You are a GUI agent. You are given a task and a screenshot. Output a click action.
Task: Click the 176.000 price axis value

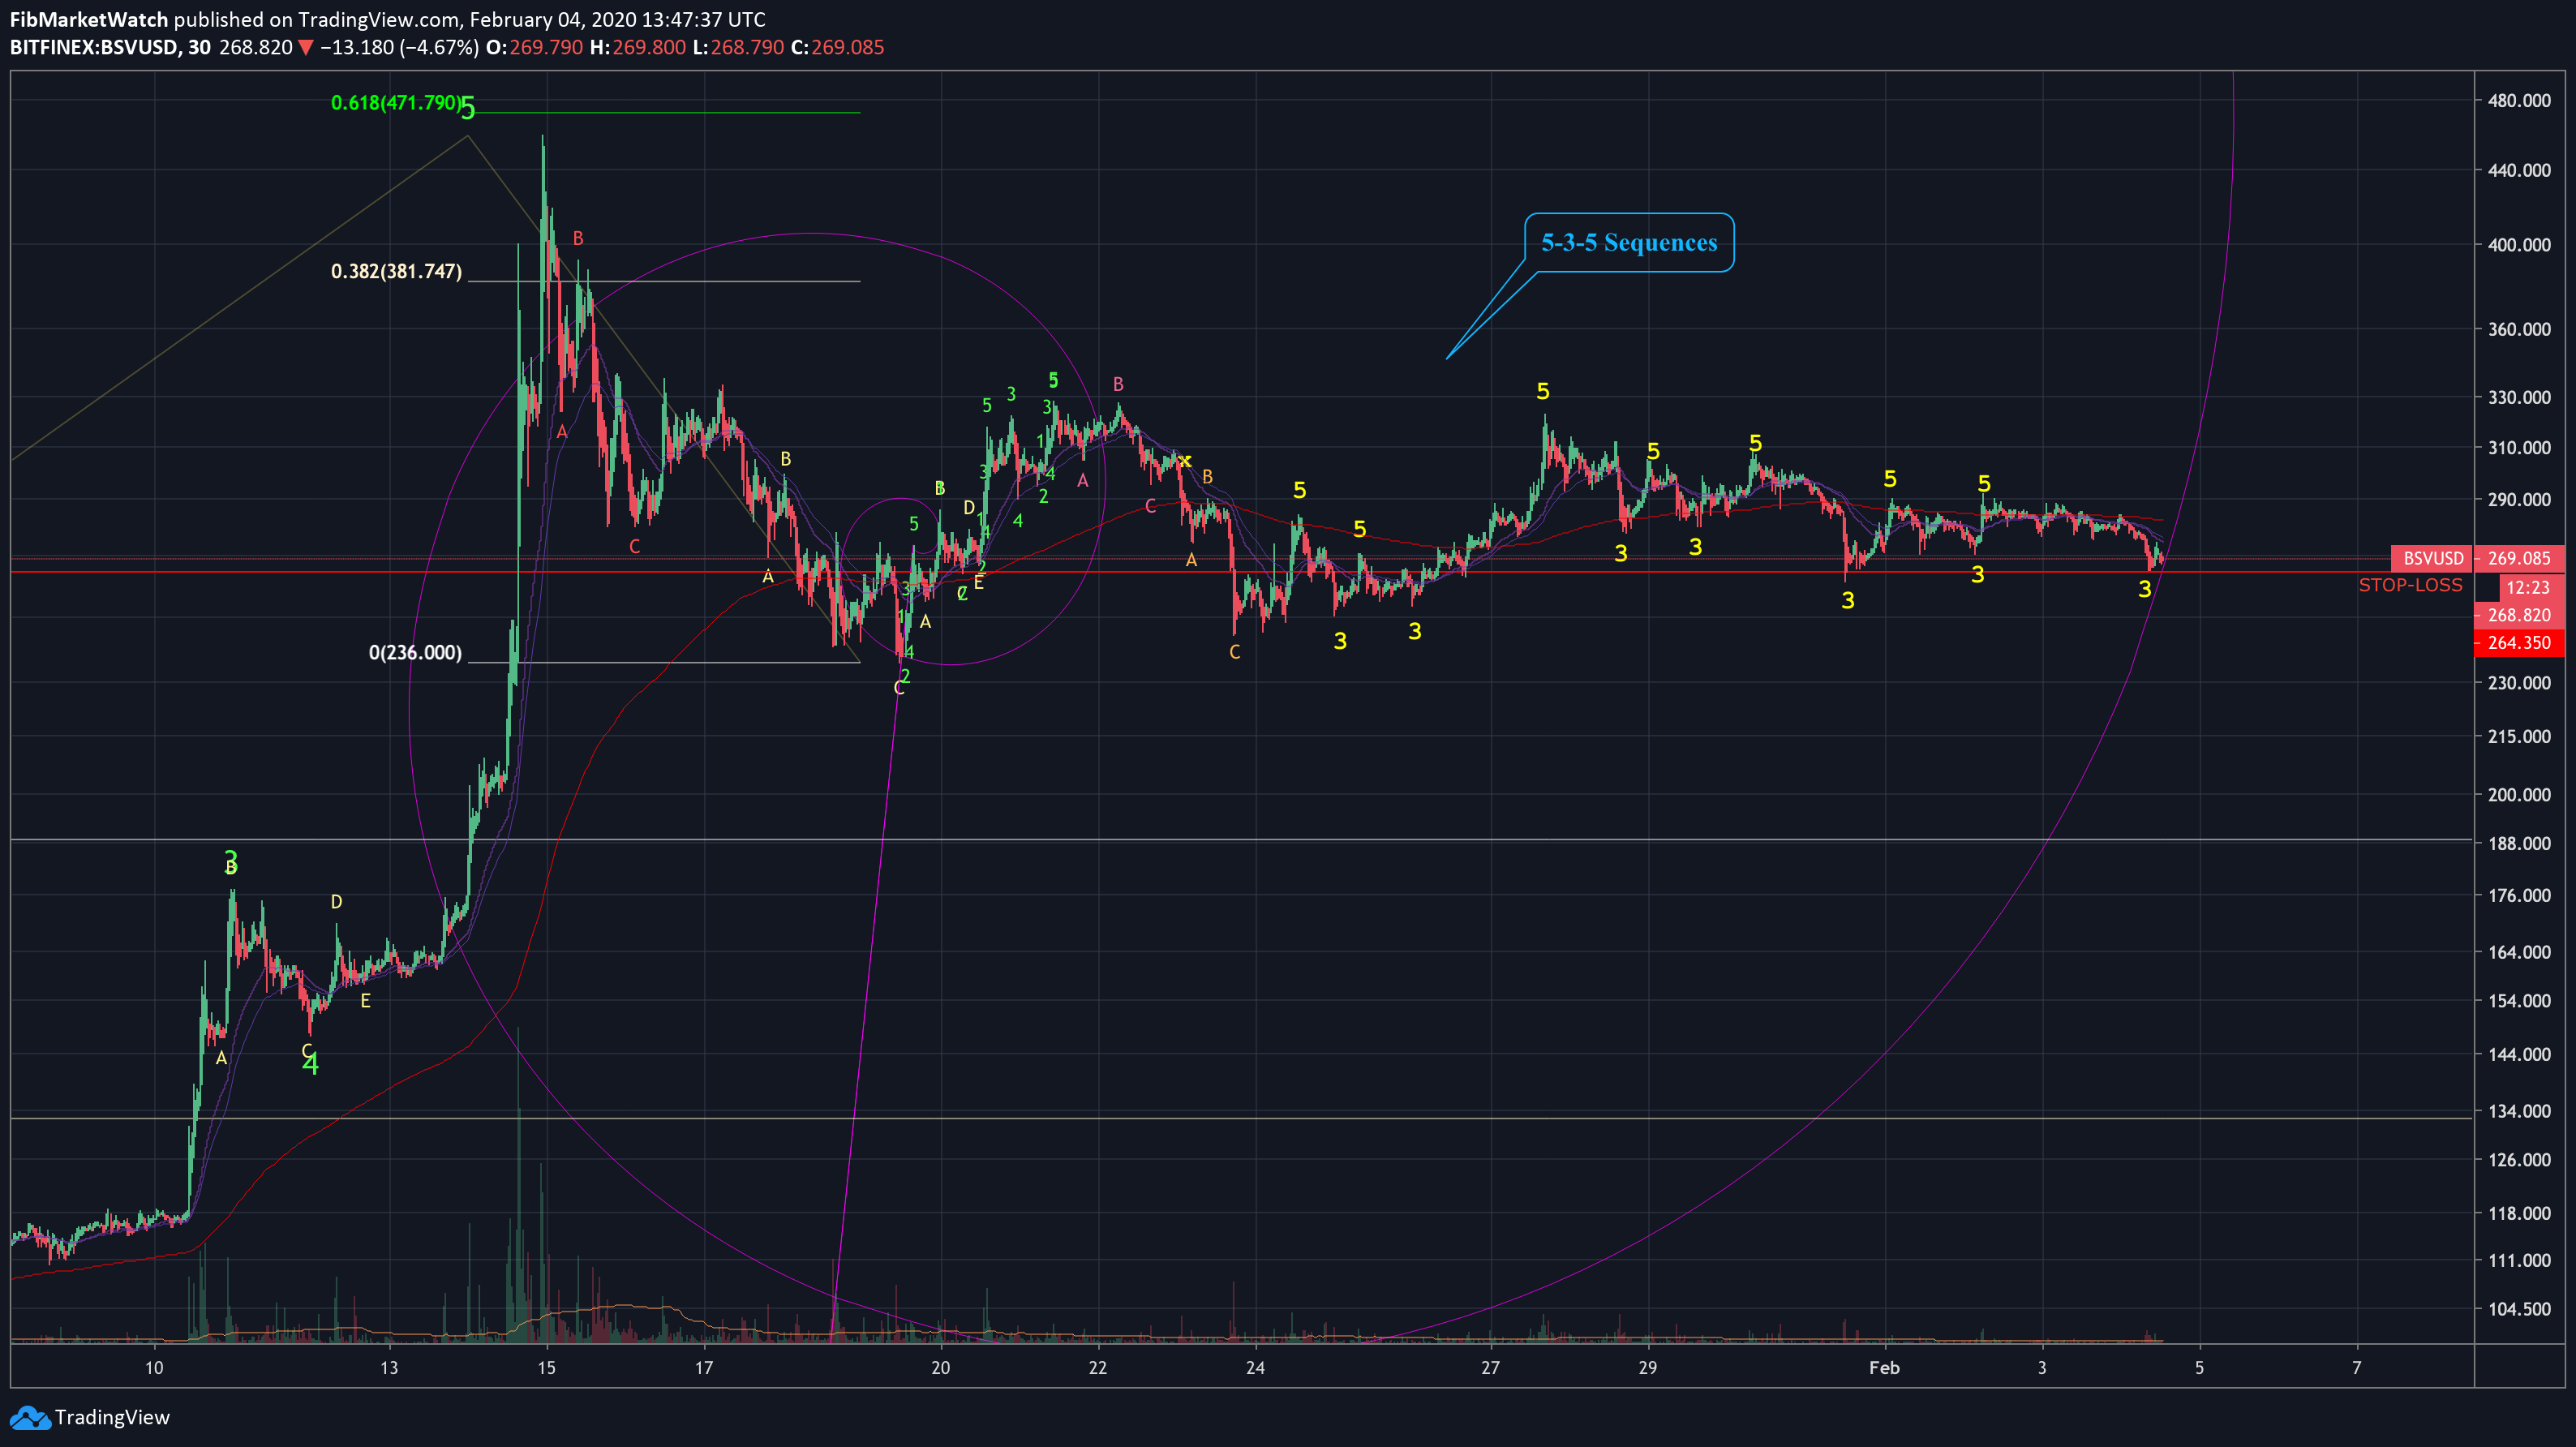pos(2519,895)
